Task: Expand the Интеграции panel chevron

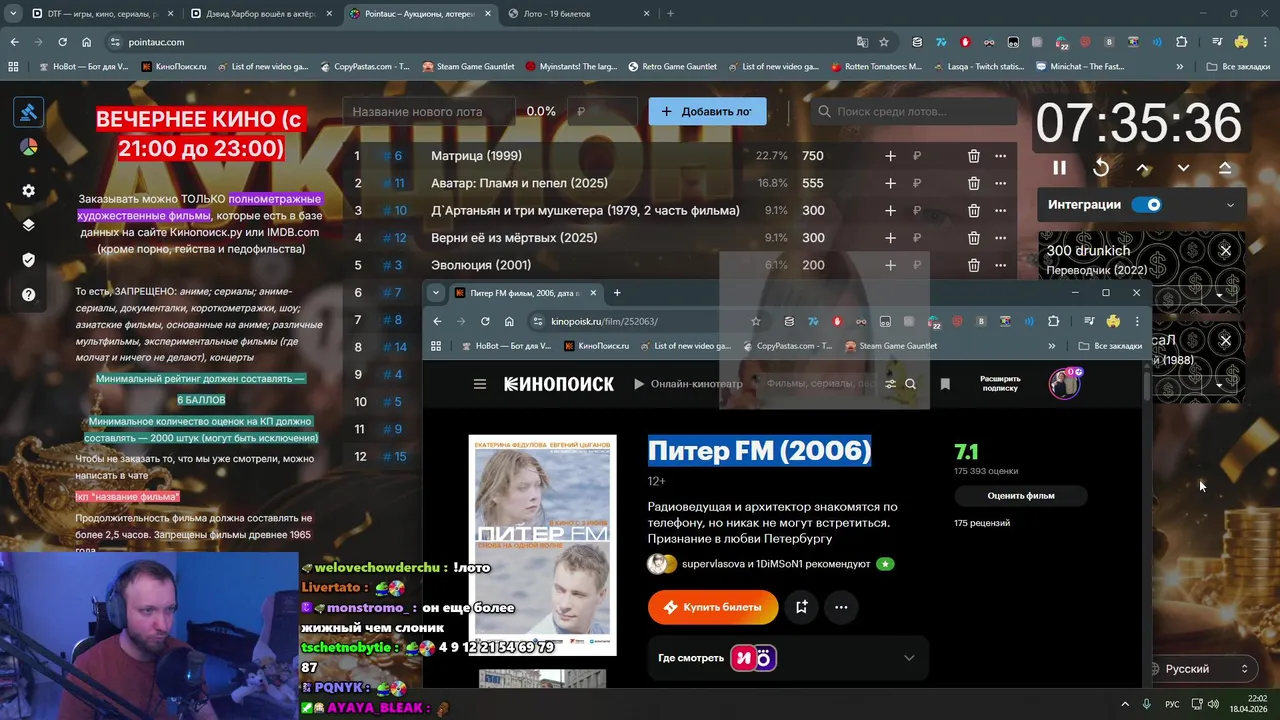Action: [x=1230, y=205]
